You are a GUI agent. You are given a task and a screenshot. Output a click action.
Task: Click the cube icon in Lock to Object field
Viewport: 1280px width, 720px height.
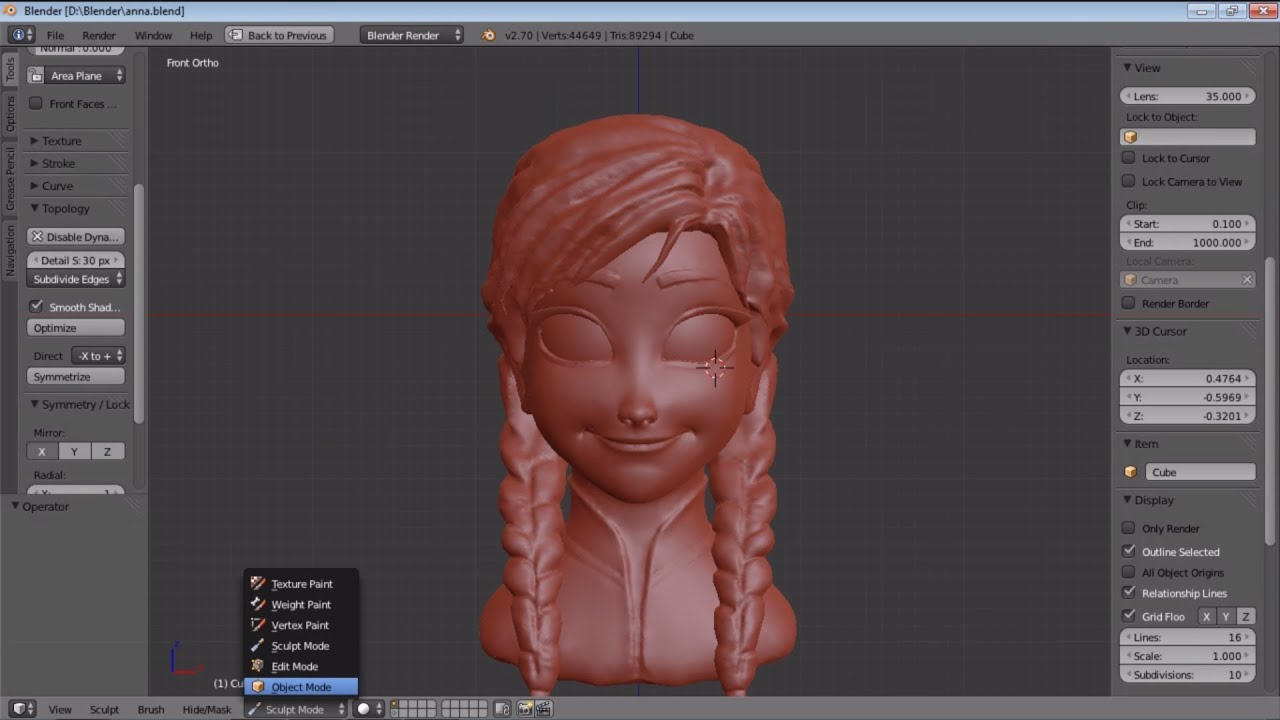[x=1131, y=137]
